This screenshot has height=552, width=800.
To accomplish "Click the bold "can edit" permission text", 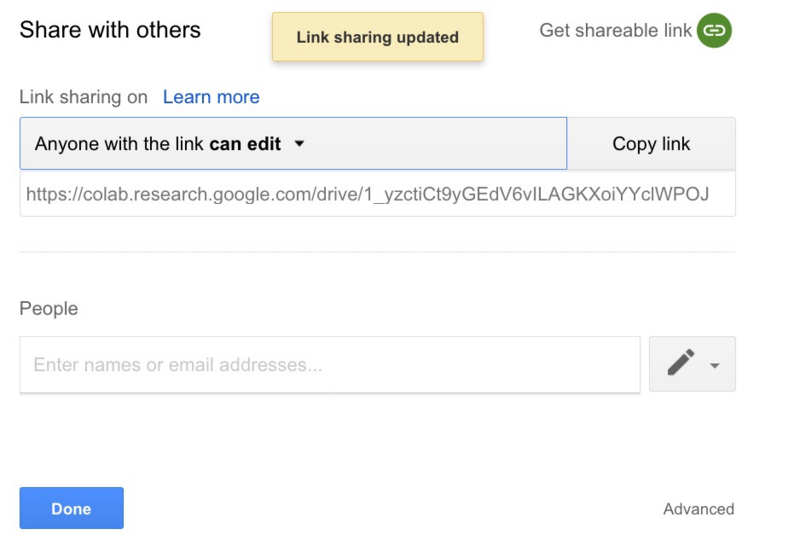I will point(245,144).
